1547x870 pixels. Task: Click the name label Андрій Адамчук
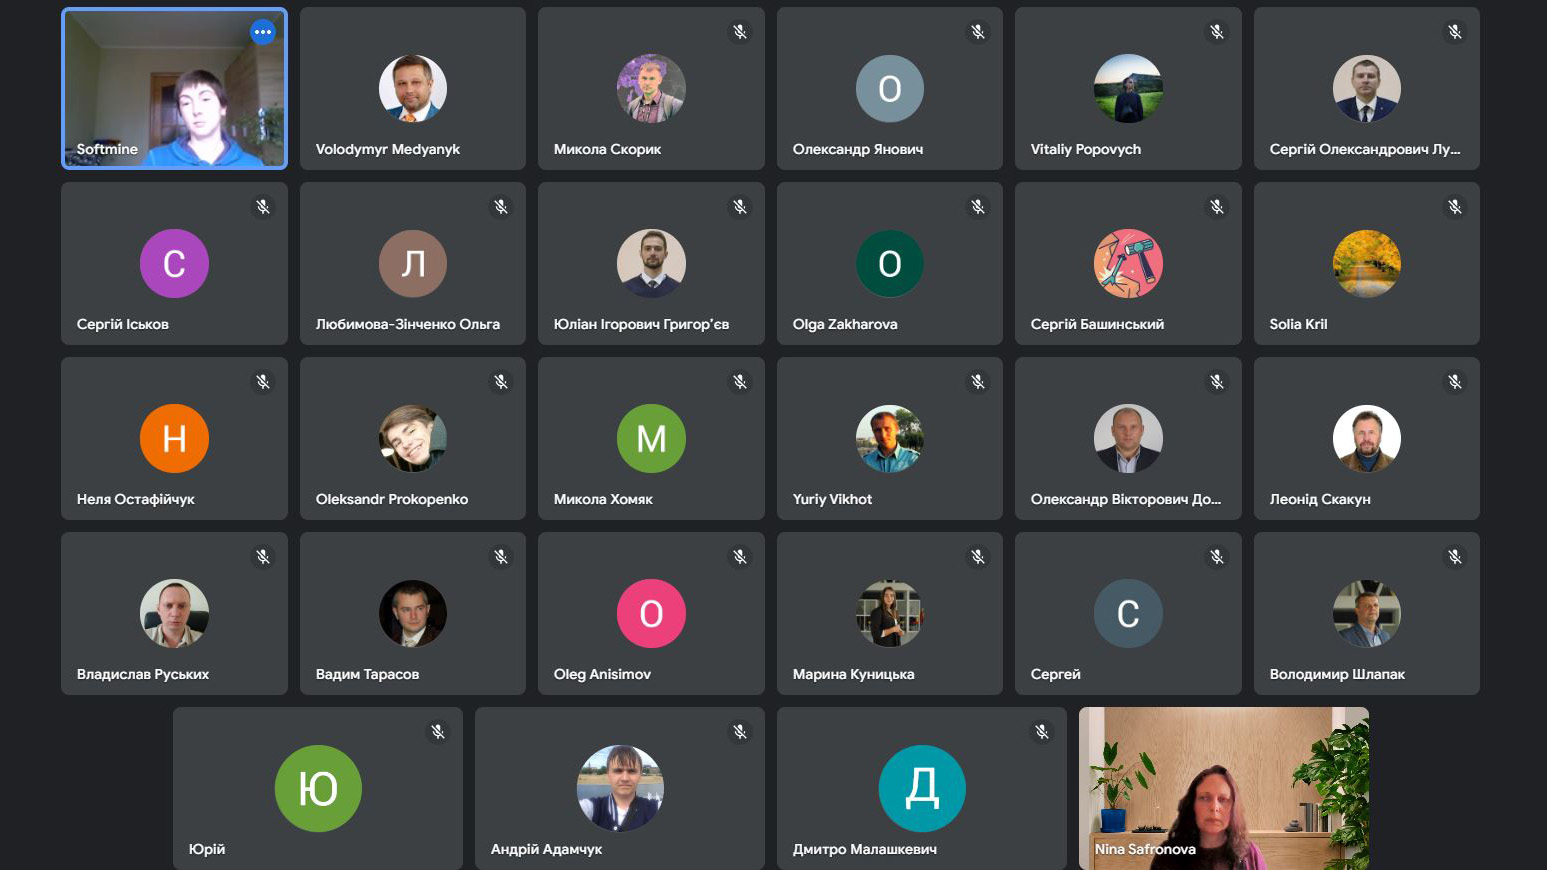coord(546,849)
